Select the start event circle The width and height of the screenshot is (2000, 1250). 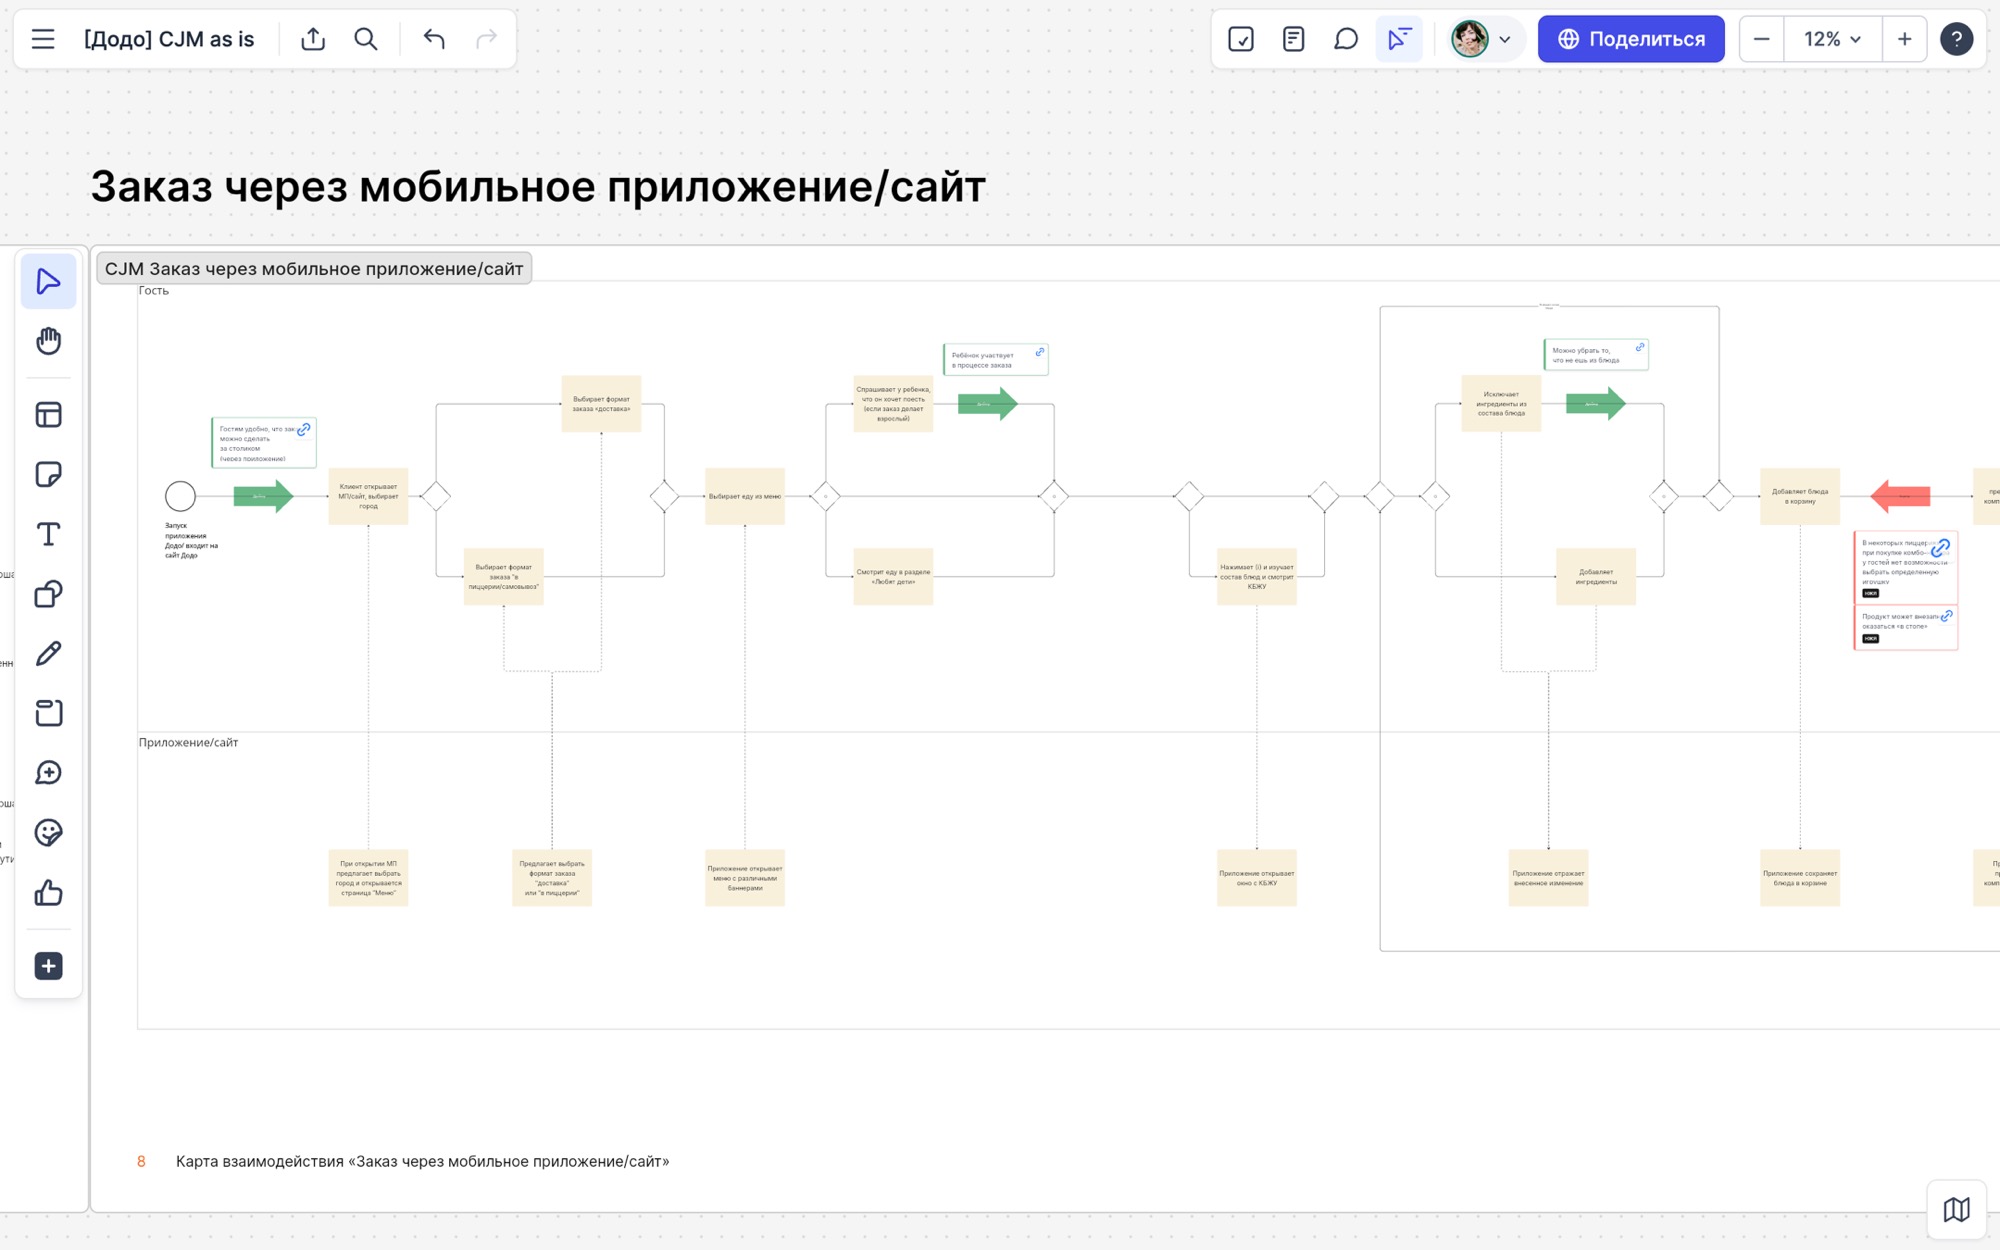(180, 496)
